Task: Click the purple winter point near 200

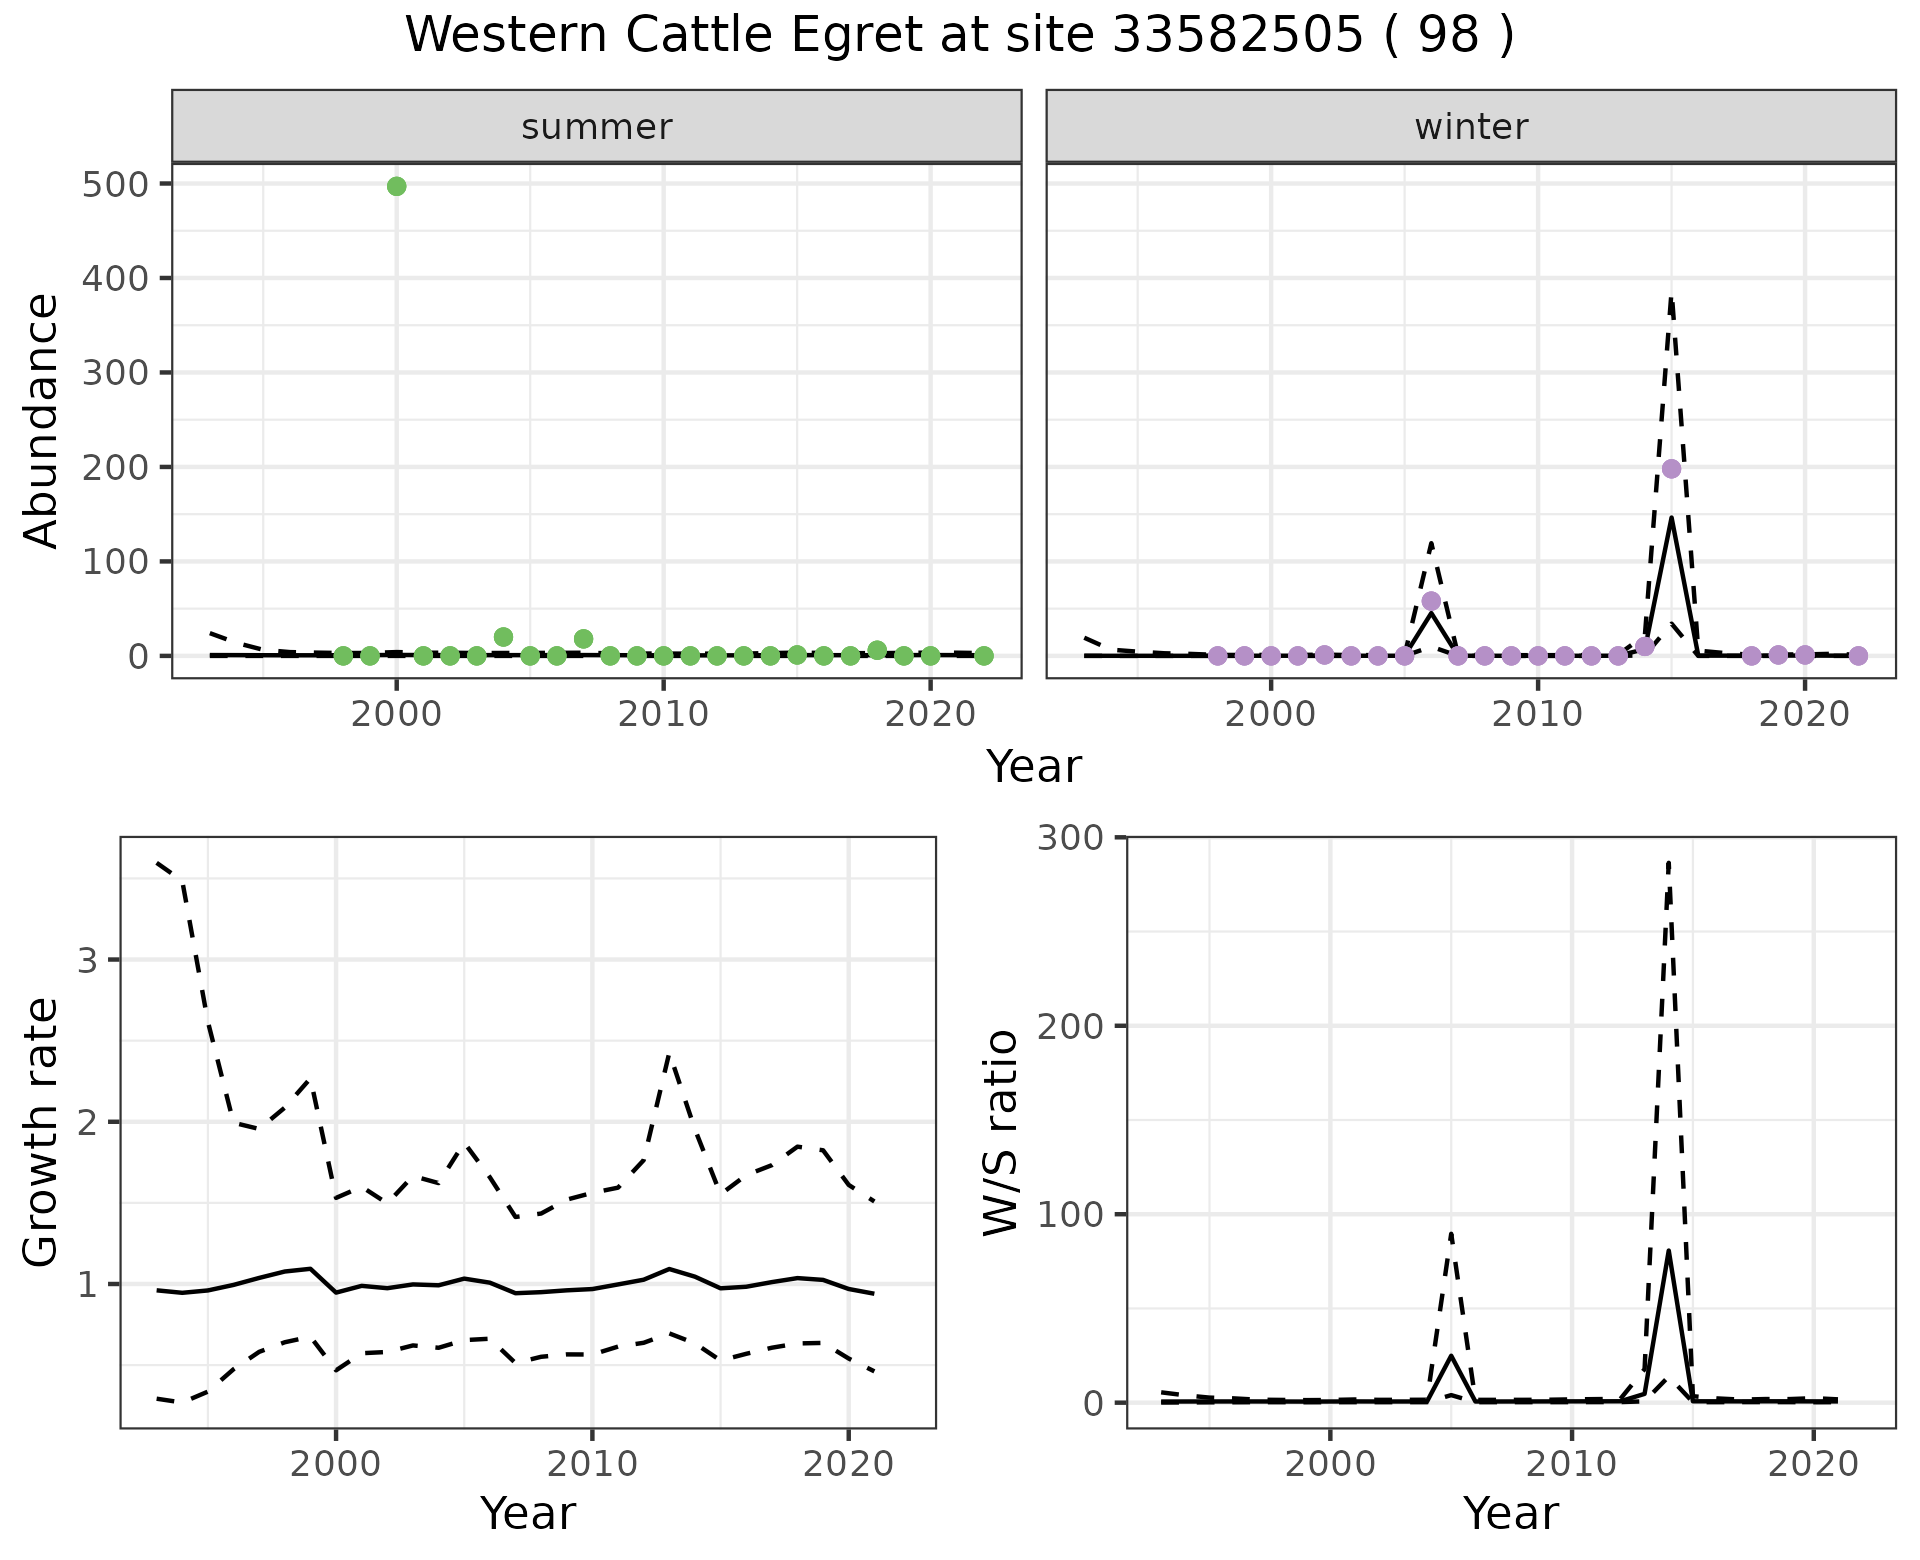Action: pos(1671,469)
